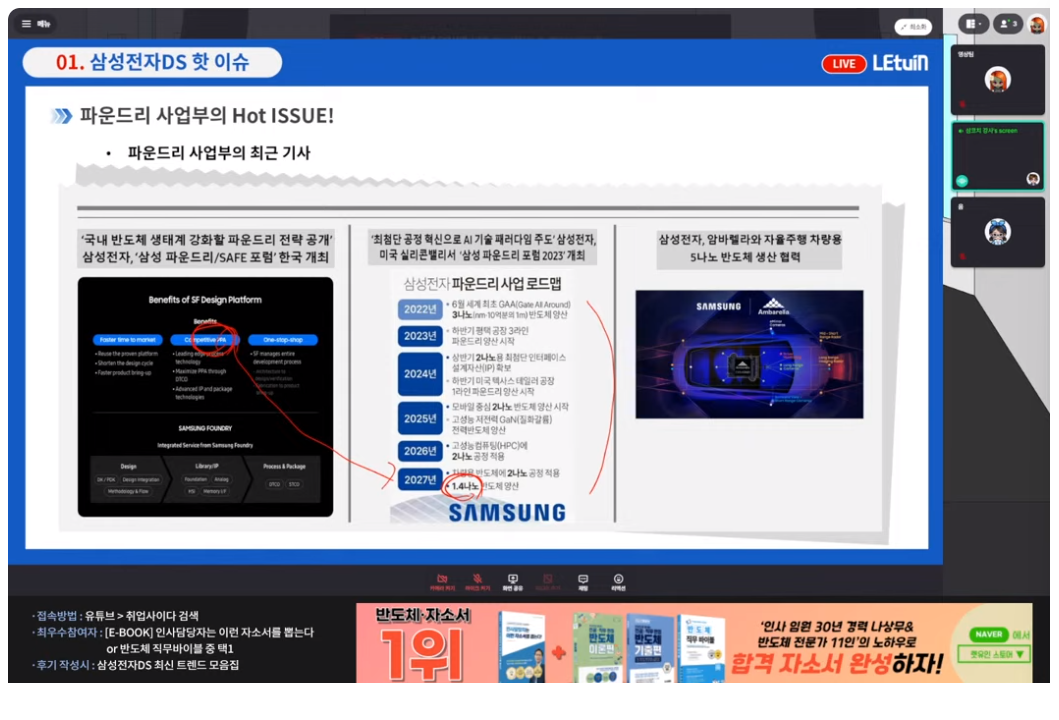Click the 2025년 roadmap year label
The height and width of the screenshot is (720, 1059).
pyautogui.click(x=420, y=419)
